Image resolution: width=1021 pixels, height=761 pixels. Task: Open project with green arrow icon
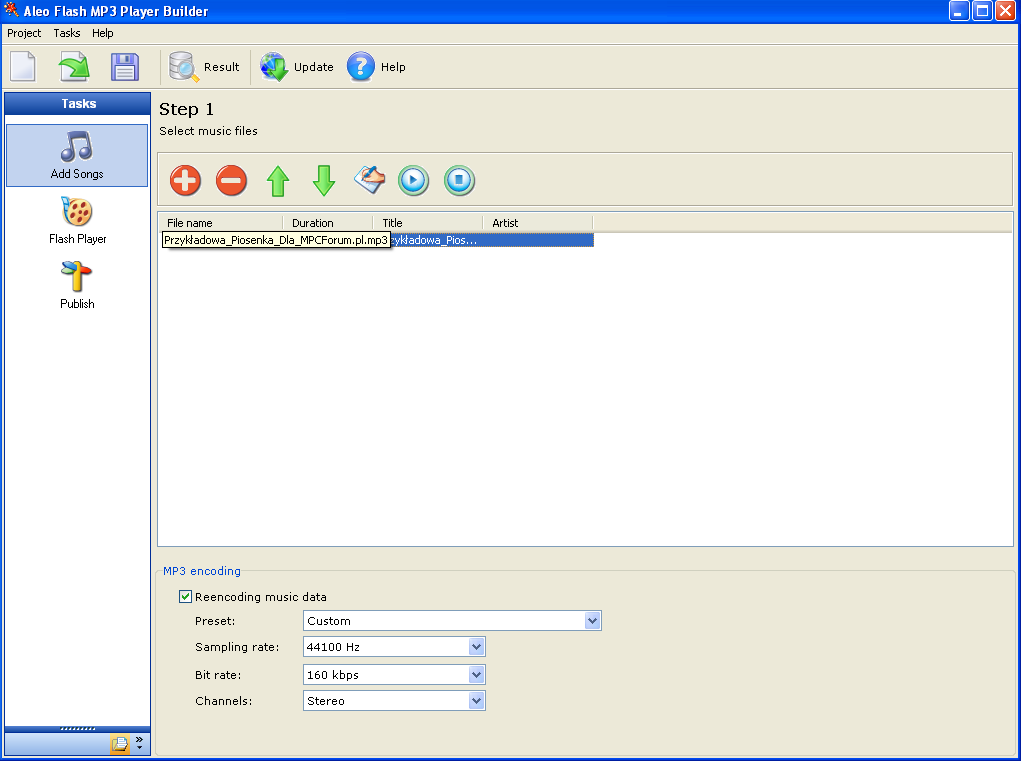(74, 66)
